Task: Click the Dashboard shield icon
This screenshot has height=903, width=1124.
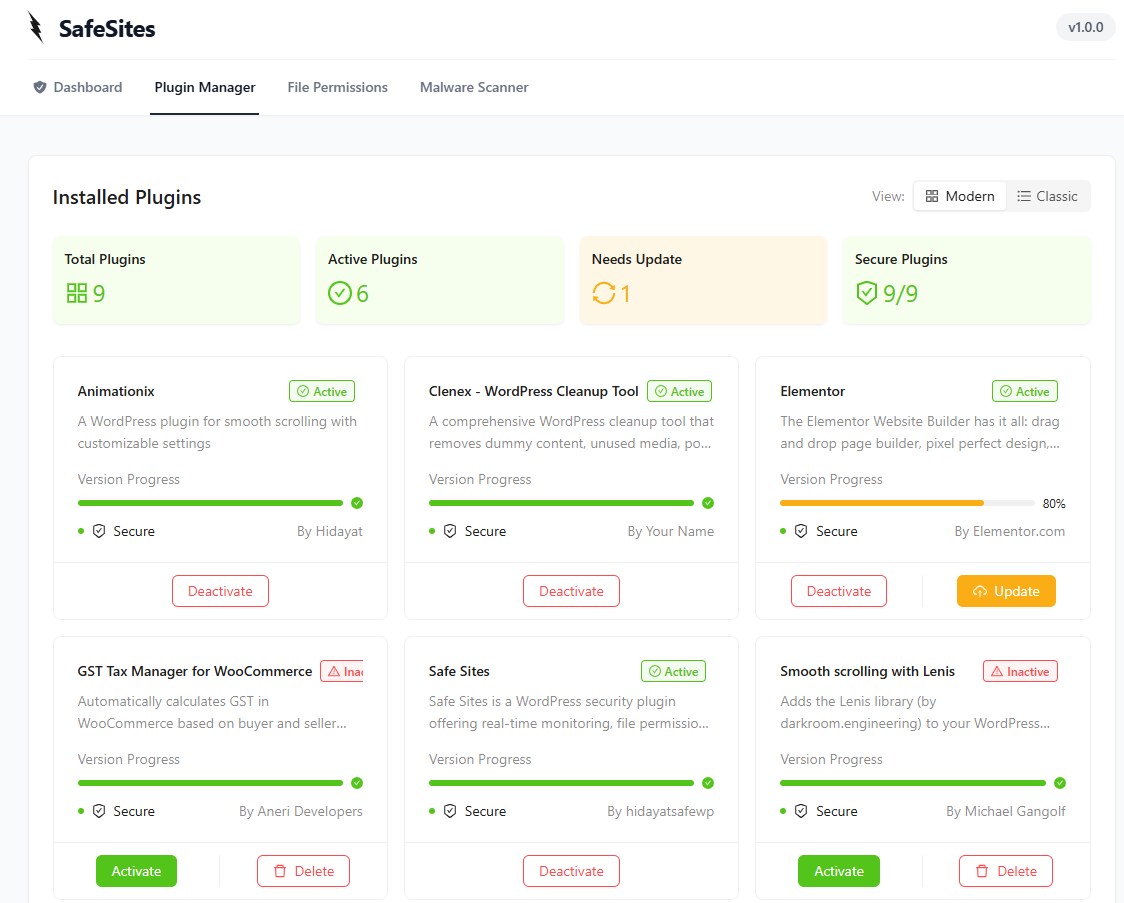Action: point(40,87)
